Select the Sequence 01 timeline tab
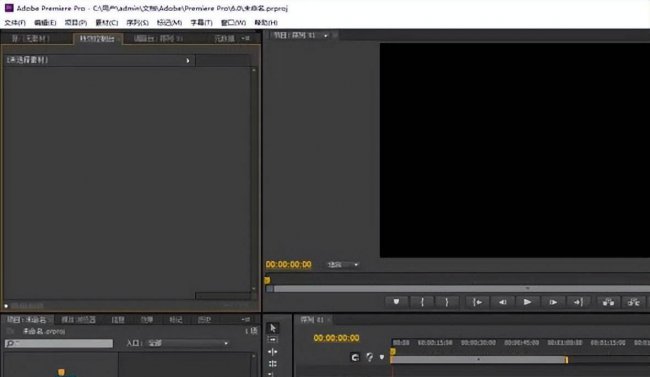Image resolution: width=650 pixels, height=377 pixels. tap(312, 320)
